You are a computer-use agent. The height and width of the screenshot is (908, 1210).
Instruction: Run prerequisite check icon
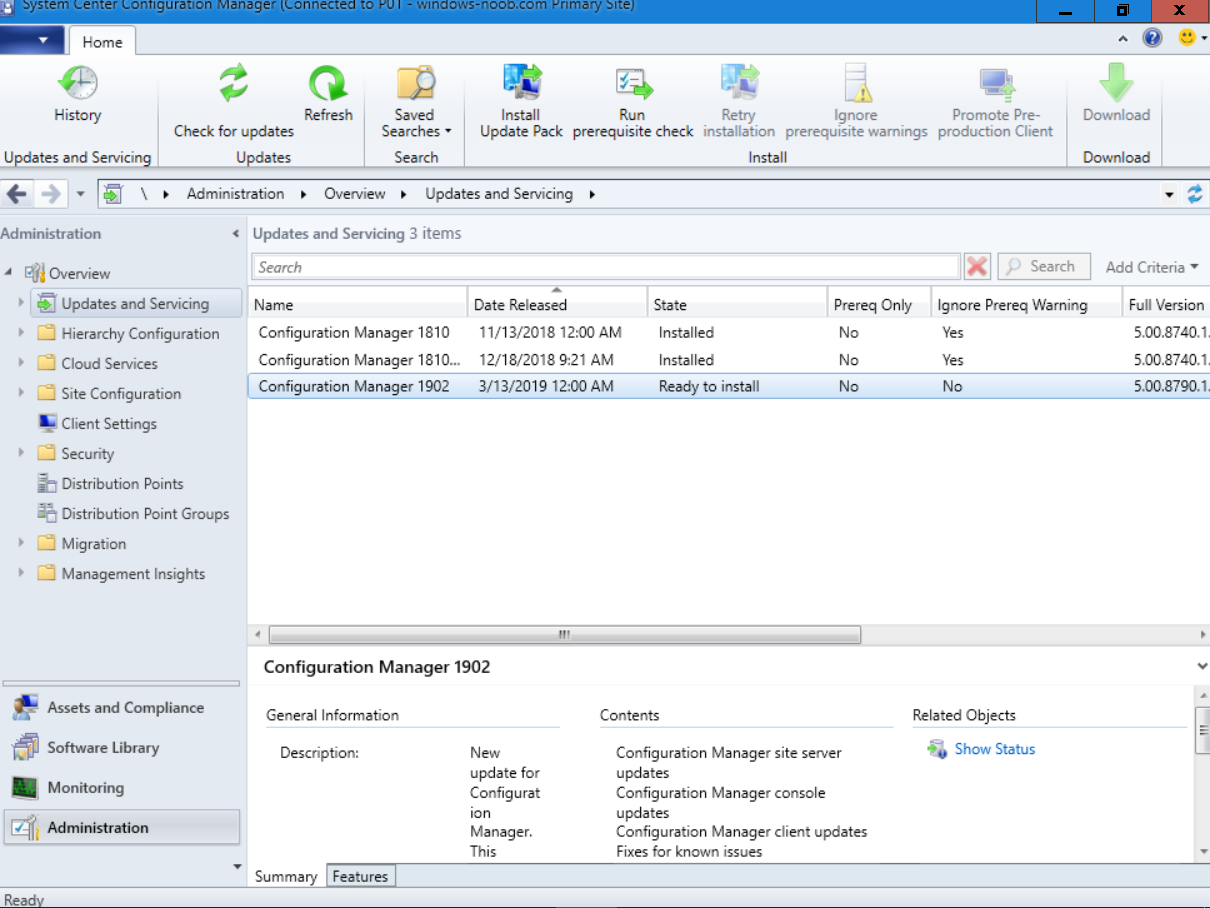pos(632,83)
